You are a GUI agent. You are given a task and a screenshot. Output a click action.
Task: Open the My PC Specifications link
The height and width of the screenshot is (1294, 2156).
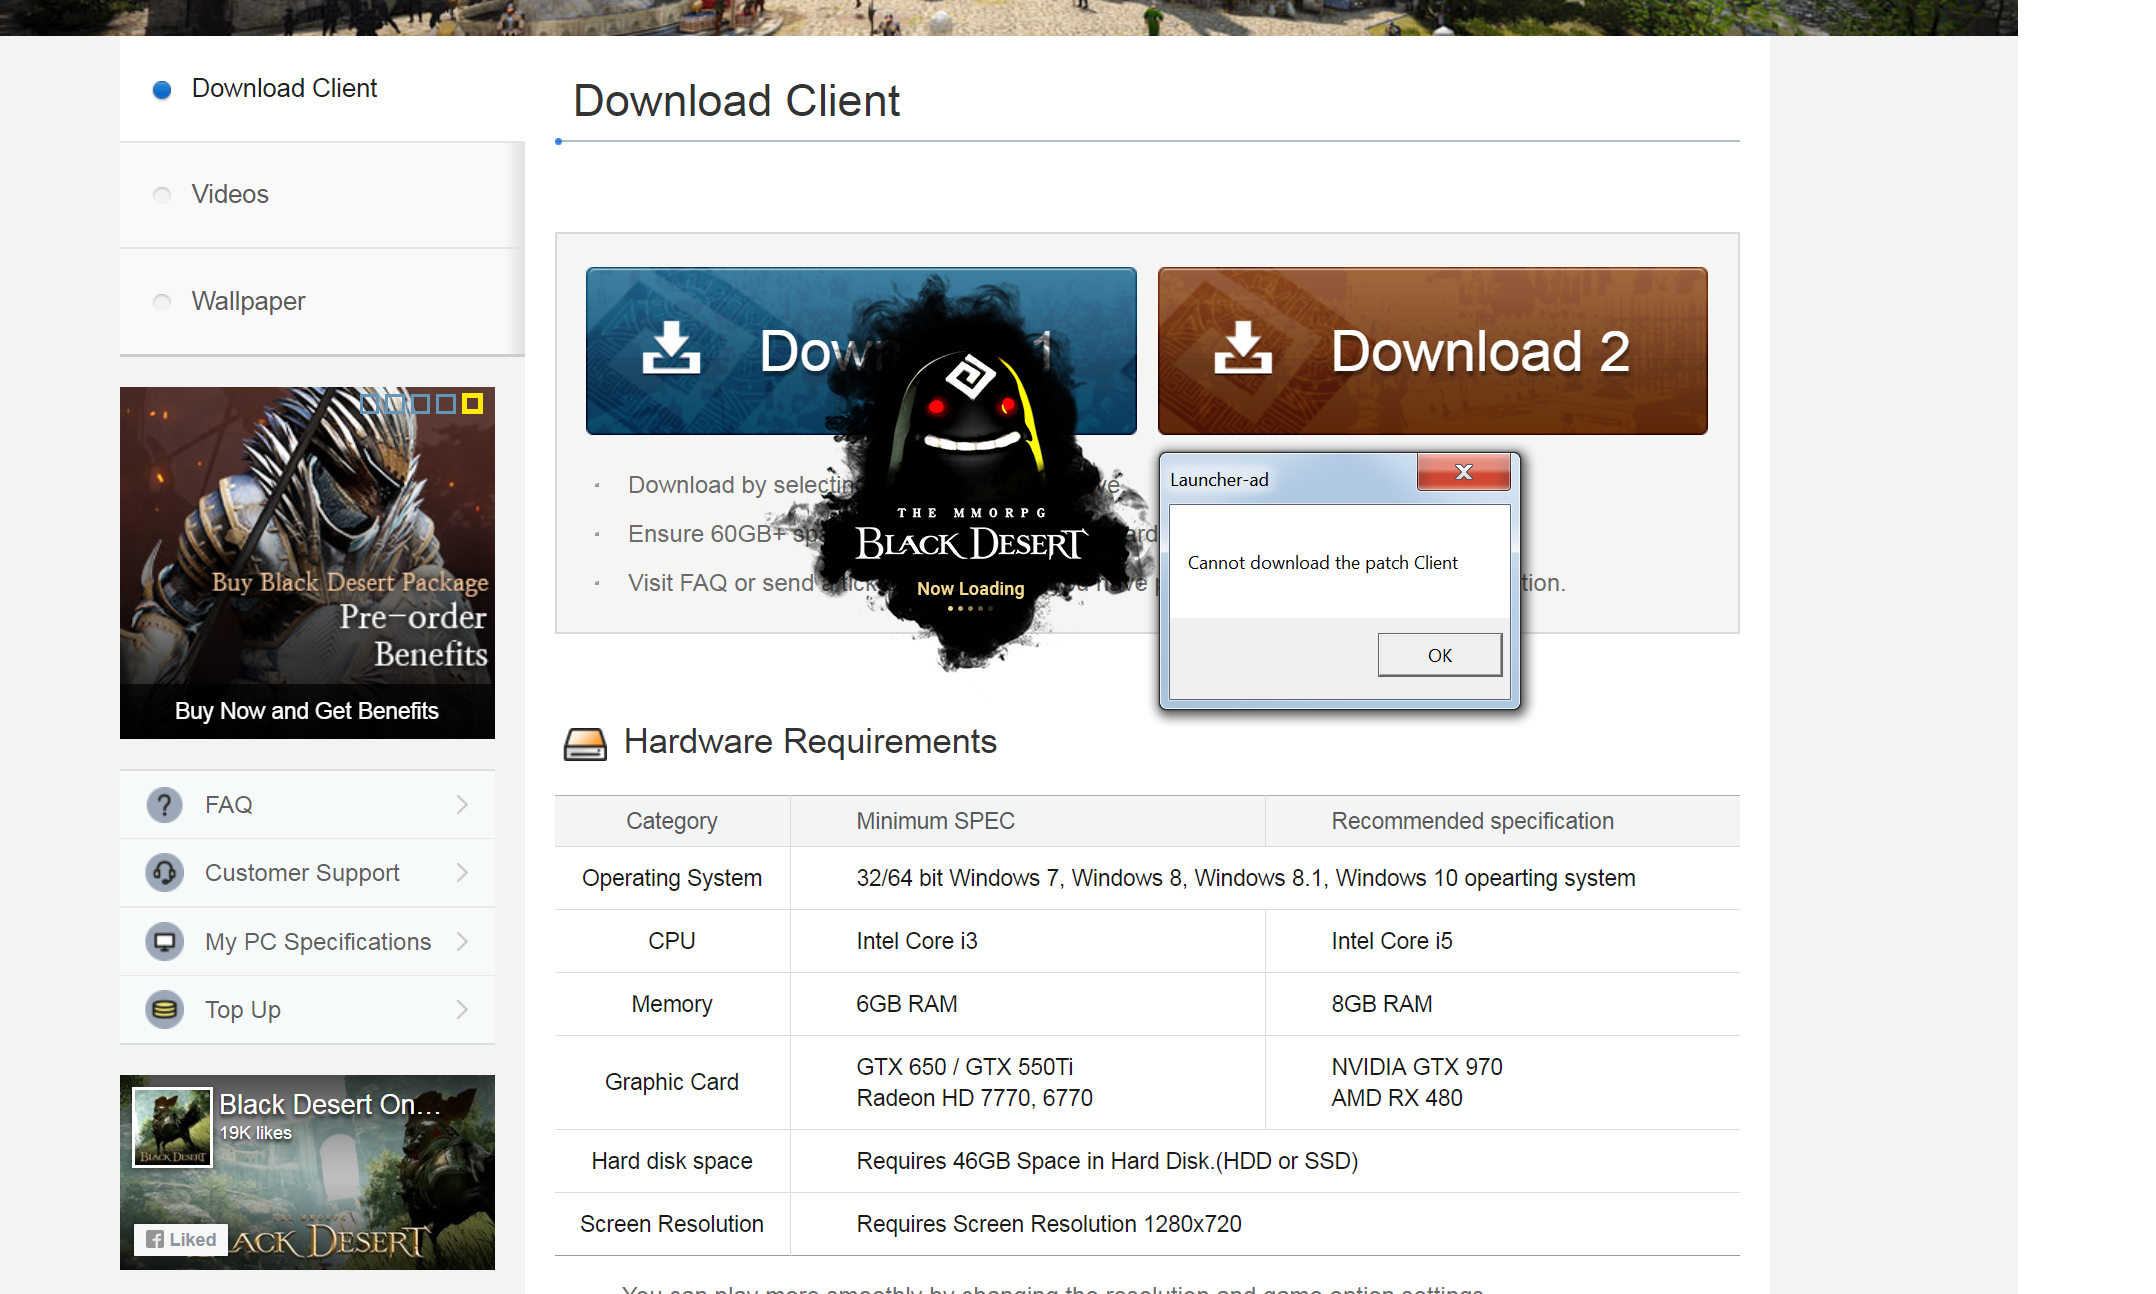[x=307, y=942]
